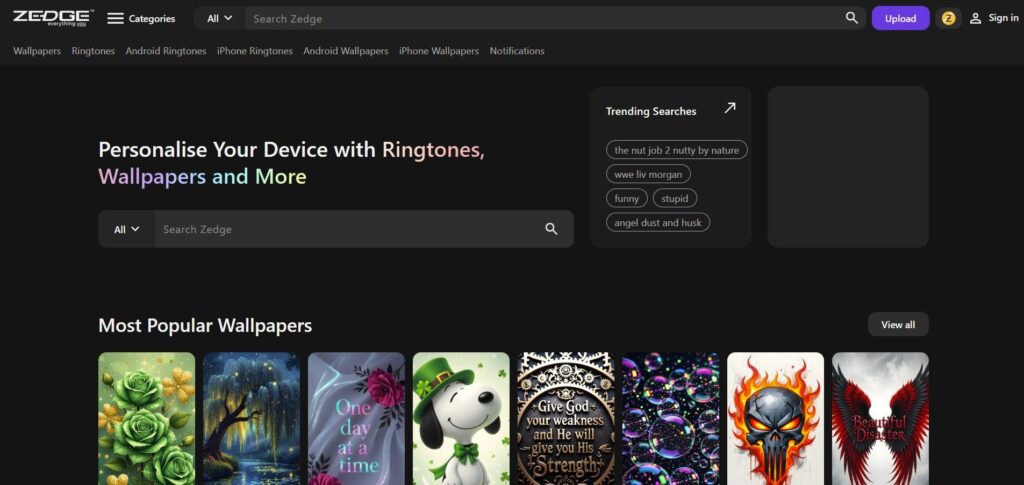Click View all for popular wallpapers

(897, 324)
